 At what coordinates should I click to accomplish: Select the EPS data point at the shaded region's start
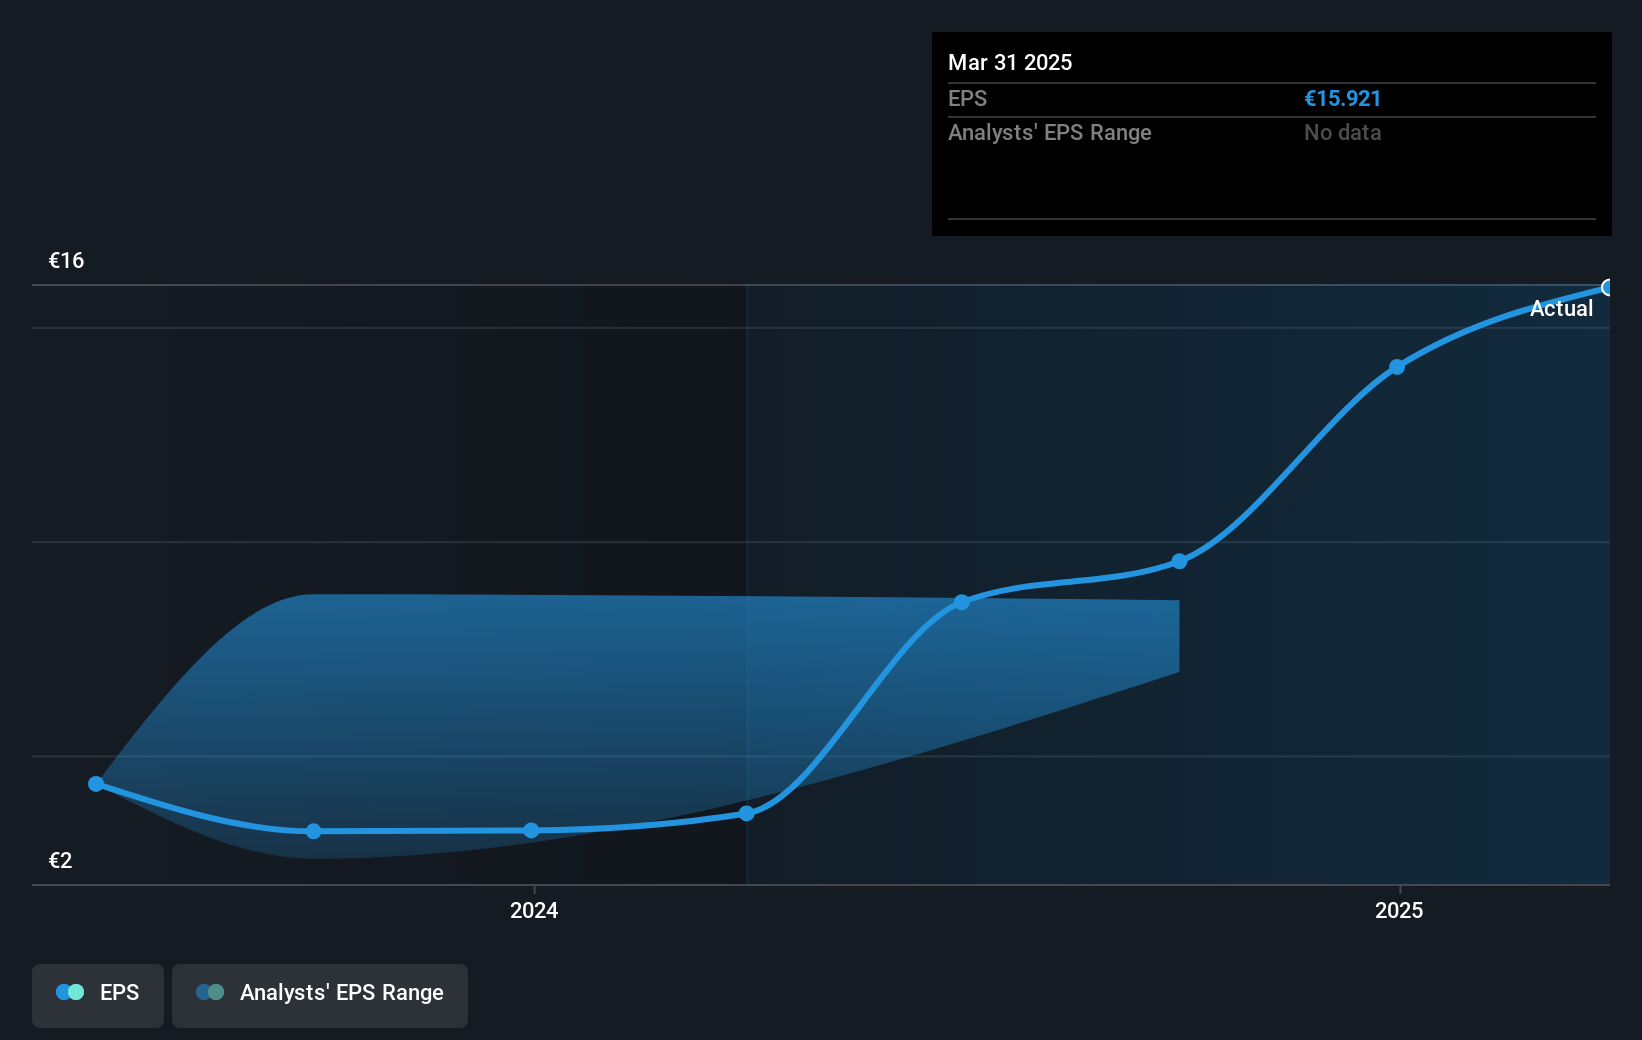pyautogui.click(x=747, y=813)
